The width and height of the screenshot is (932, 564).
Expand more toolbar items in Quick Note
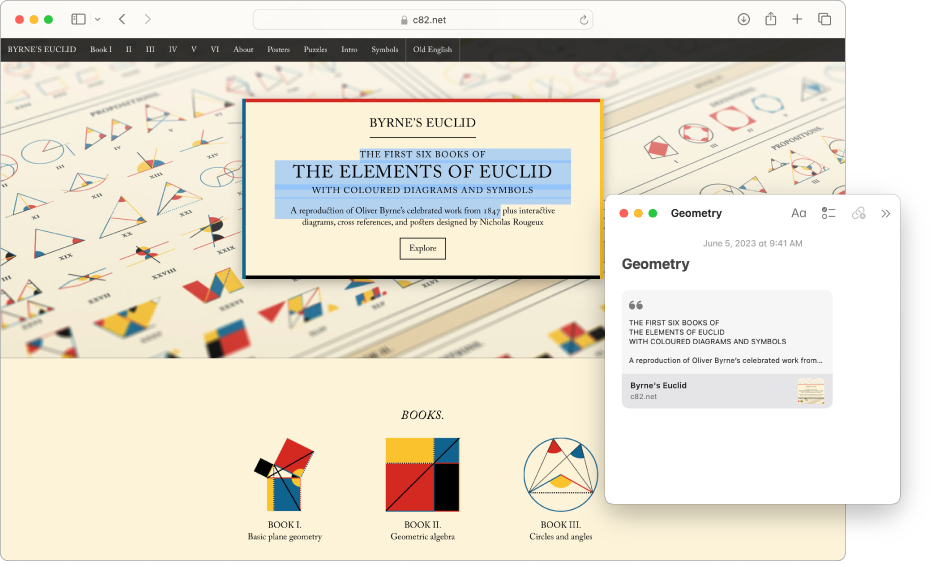pos(886,213)
